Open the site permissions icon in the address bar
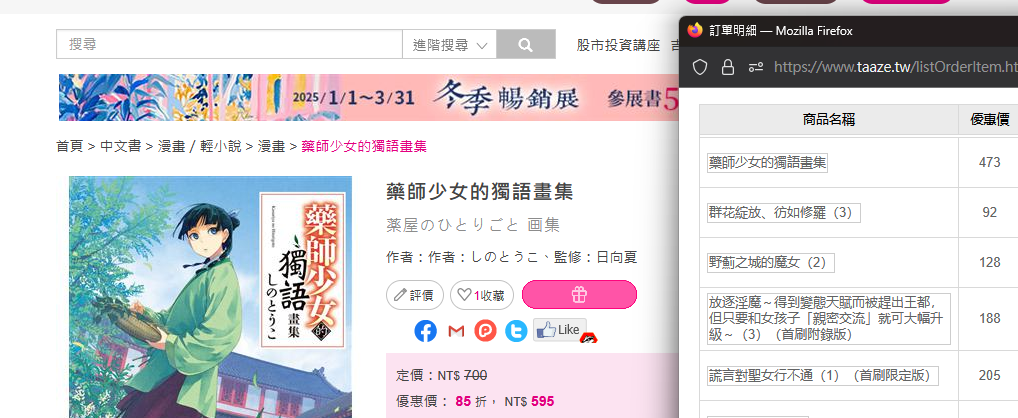1018x418 pixels. point(756,67)
